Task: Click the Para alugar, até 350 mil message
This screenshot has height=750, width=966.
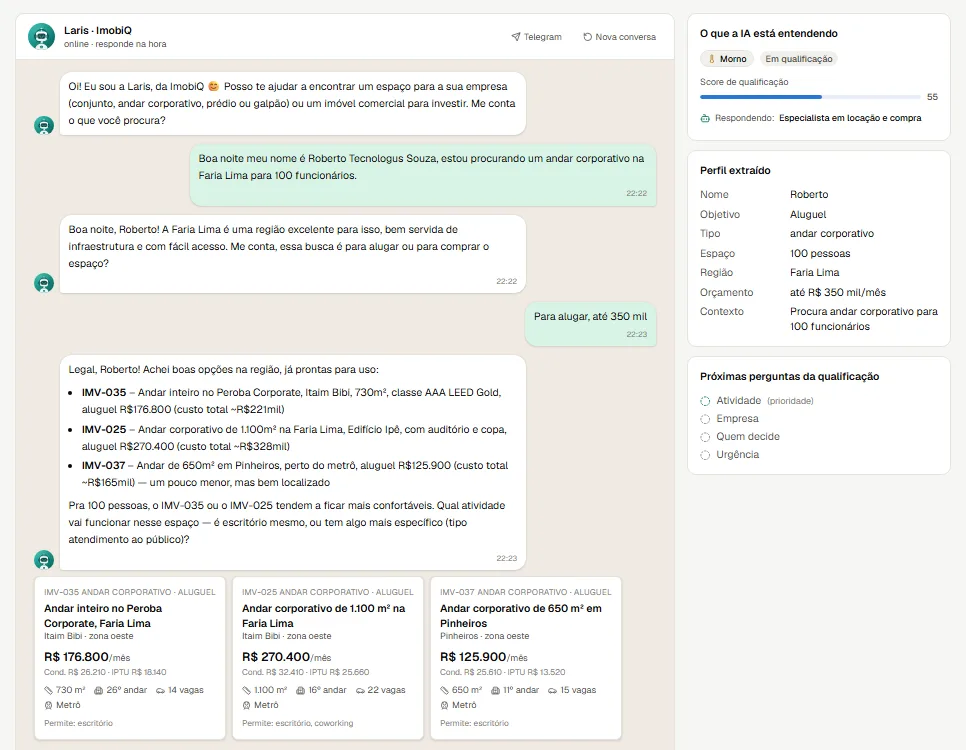Action: click(590, 324)
